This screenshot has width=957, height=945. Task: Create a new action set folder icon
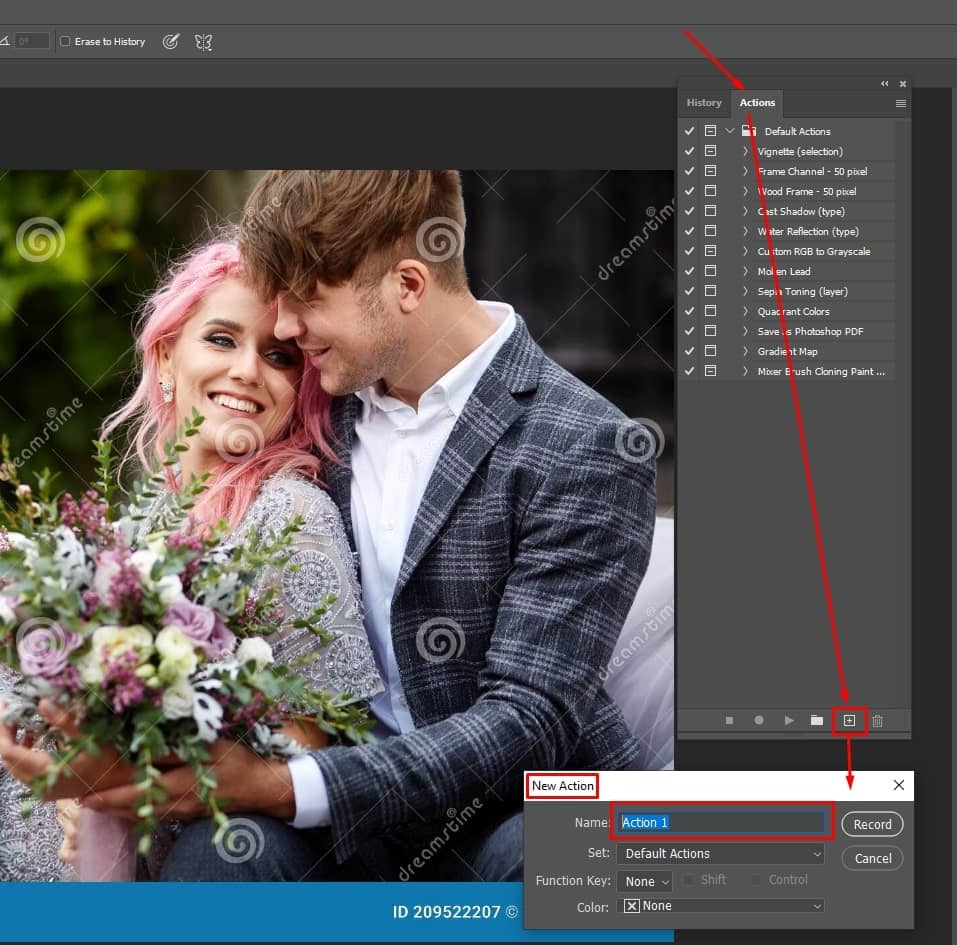pos(818,720)
